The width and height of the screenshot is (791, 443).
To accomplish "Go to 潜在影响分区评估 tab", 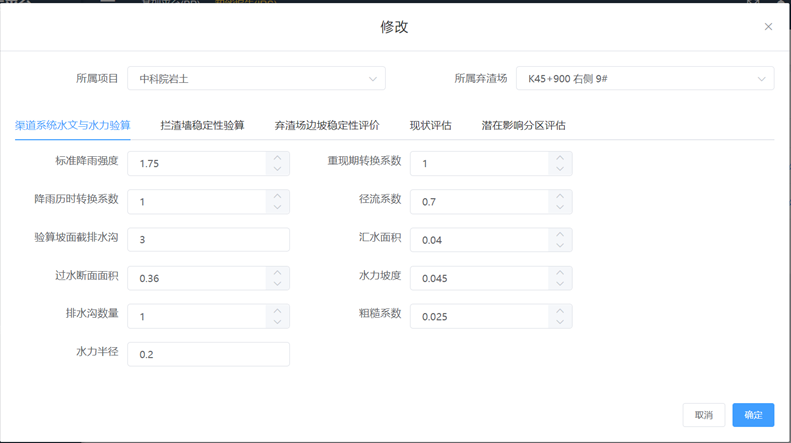I will point(523,126).
